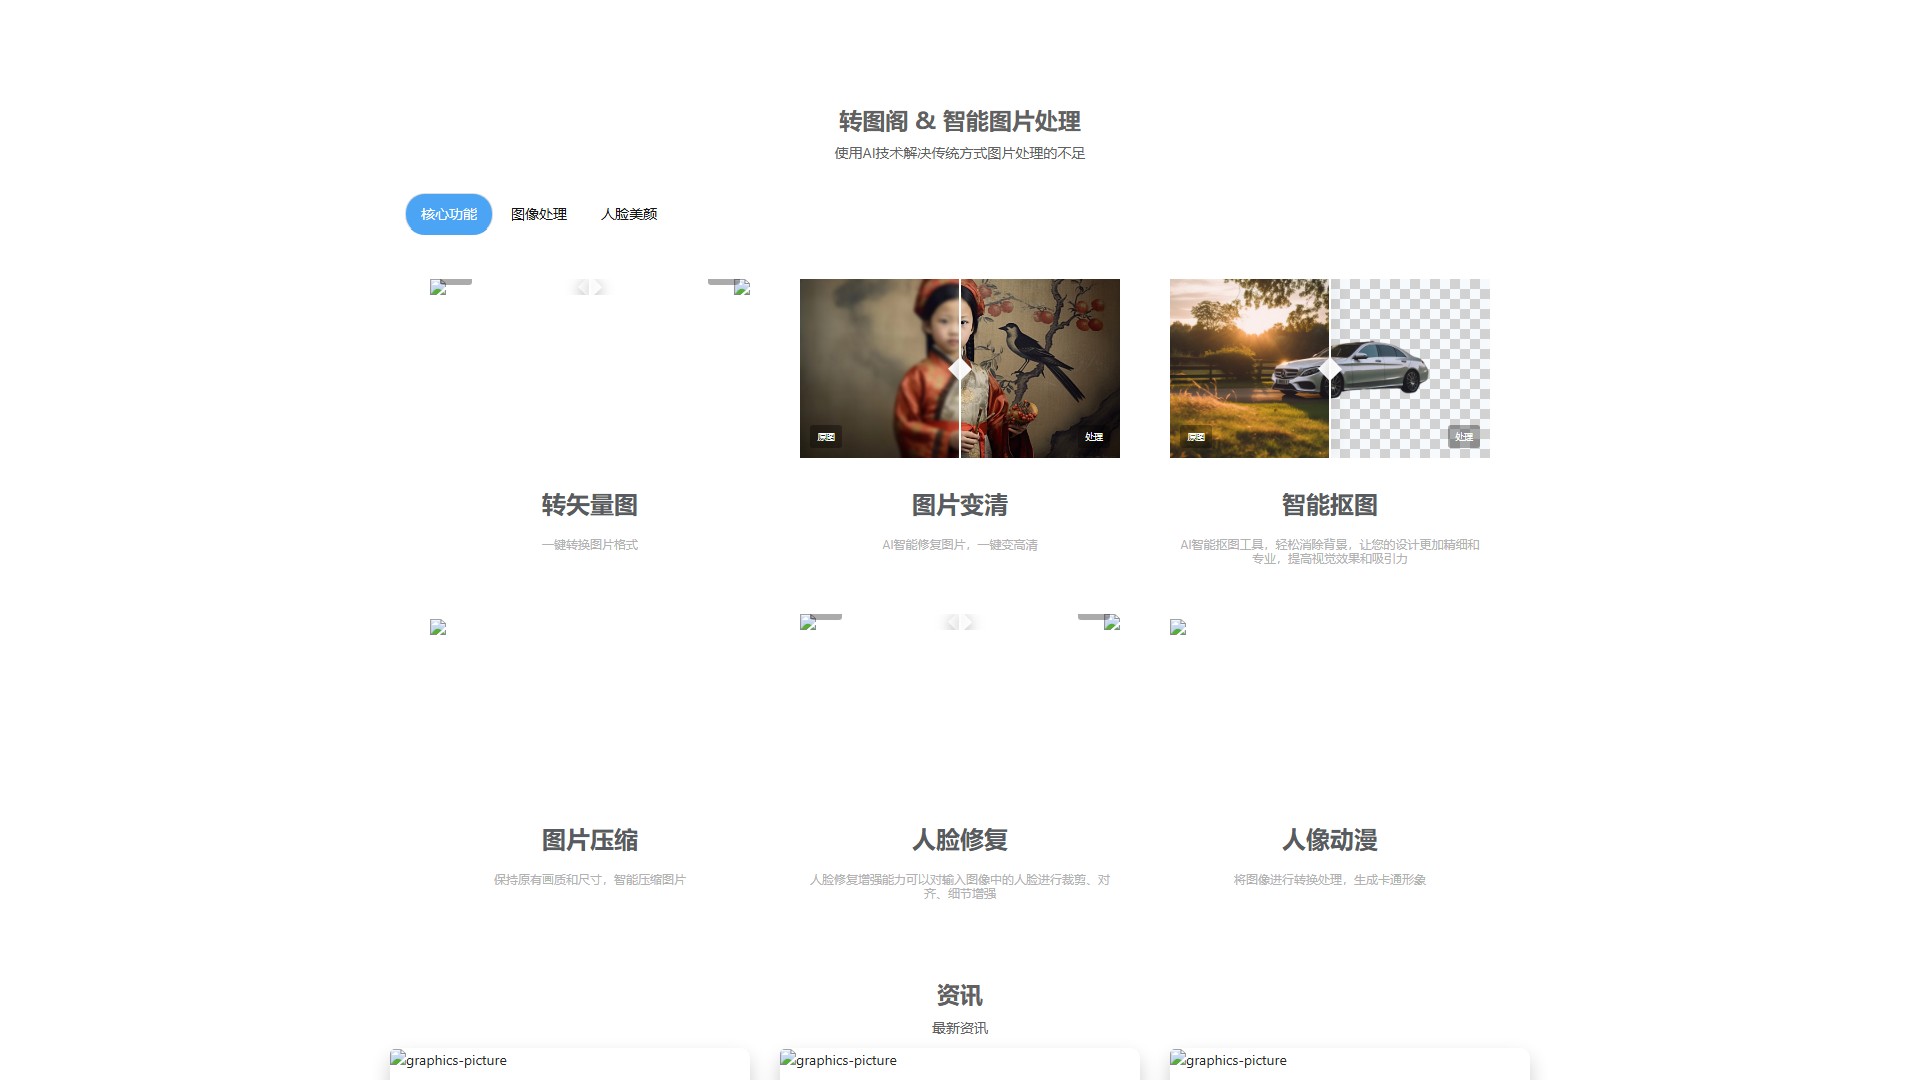The height and width of the screenshot is (1080, 1920).
Task: Switch to the 人脸美颜 tab
Action: (629, 214)
